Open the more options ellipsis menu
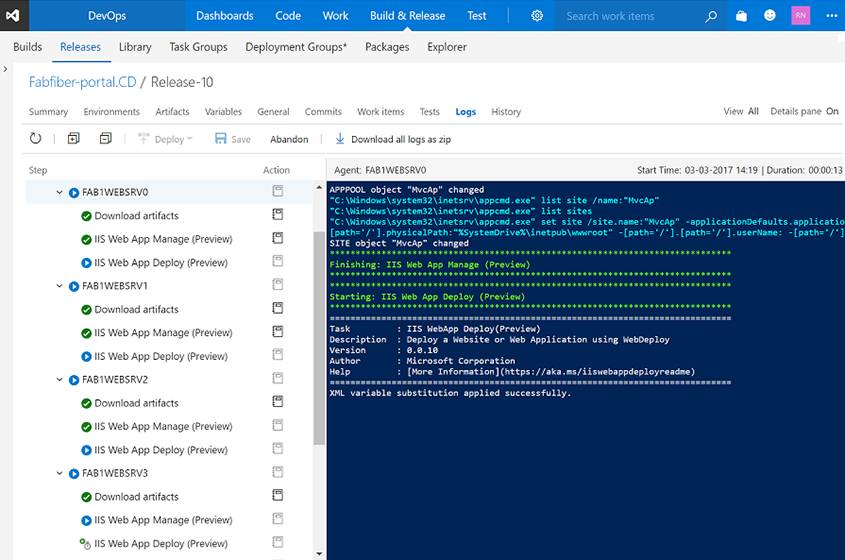The image size is (845, 560). pyautogui.click(x=832, y=16)
